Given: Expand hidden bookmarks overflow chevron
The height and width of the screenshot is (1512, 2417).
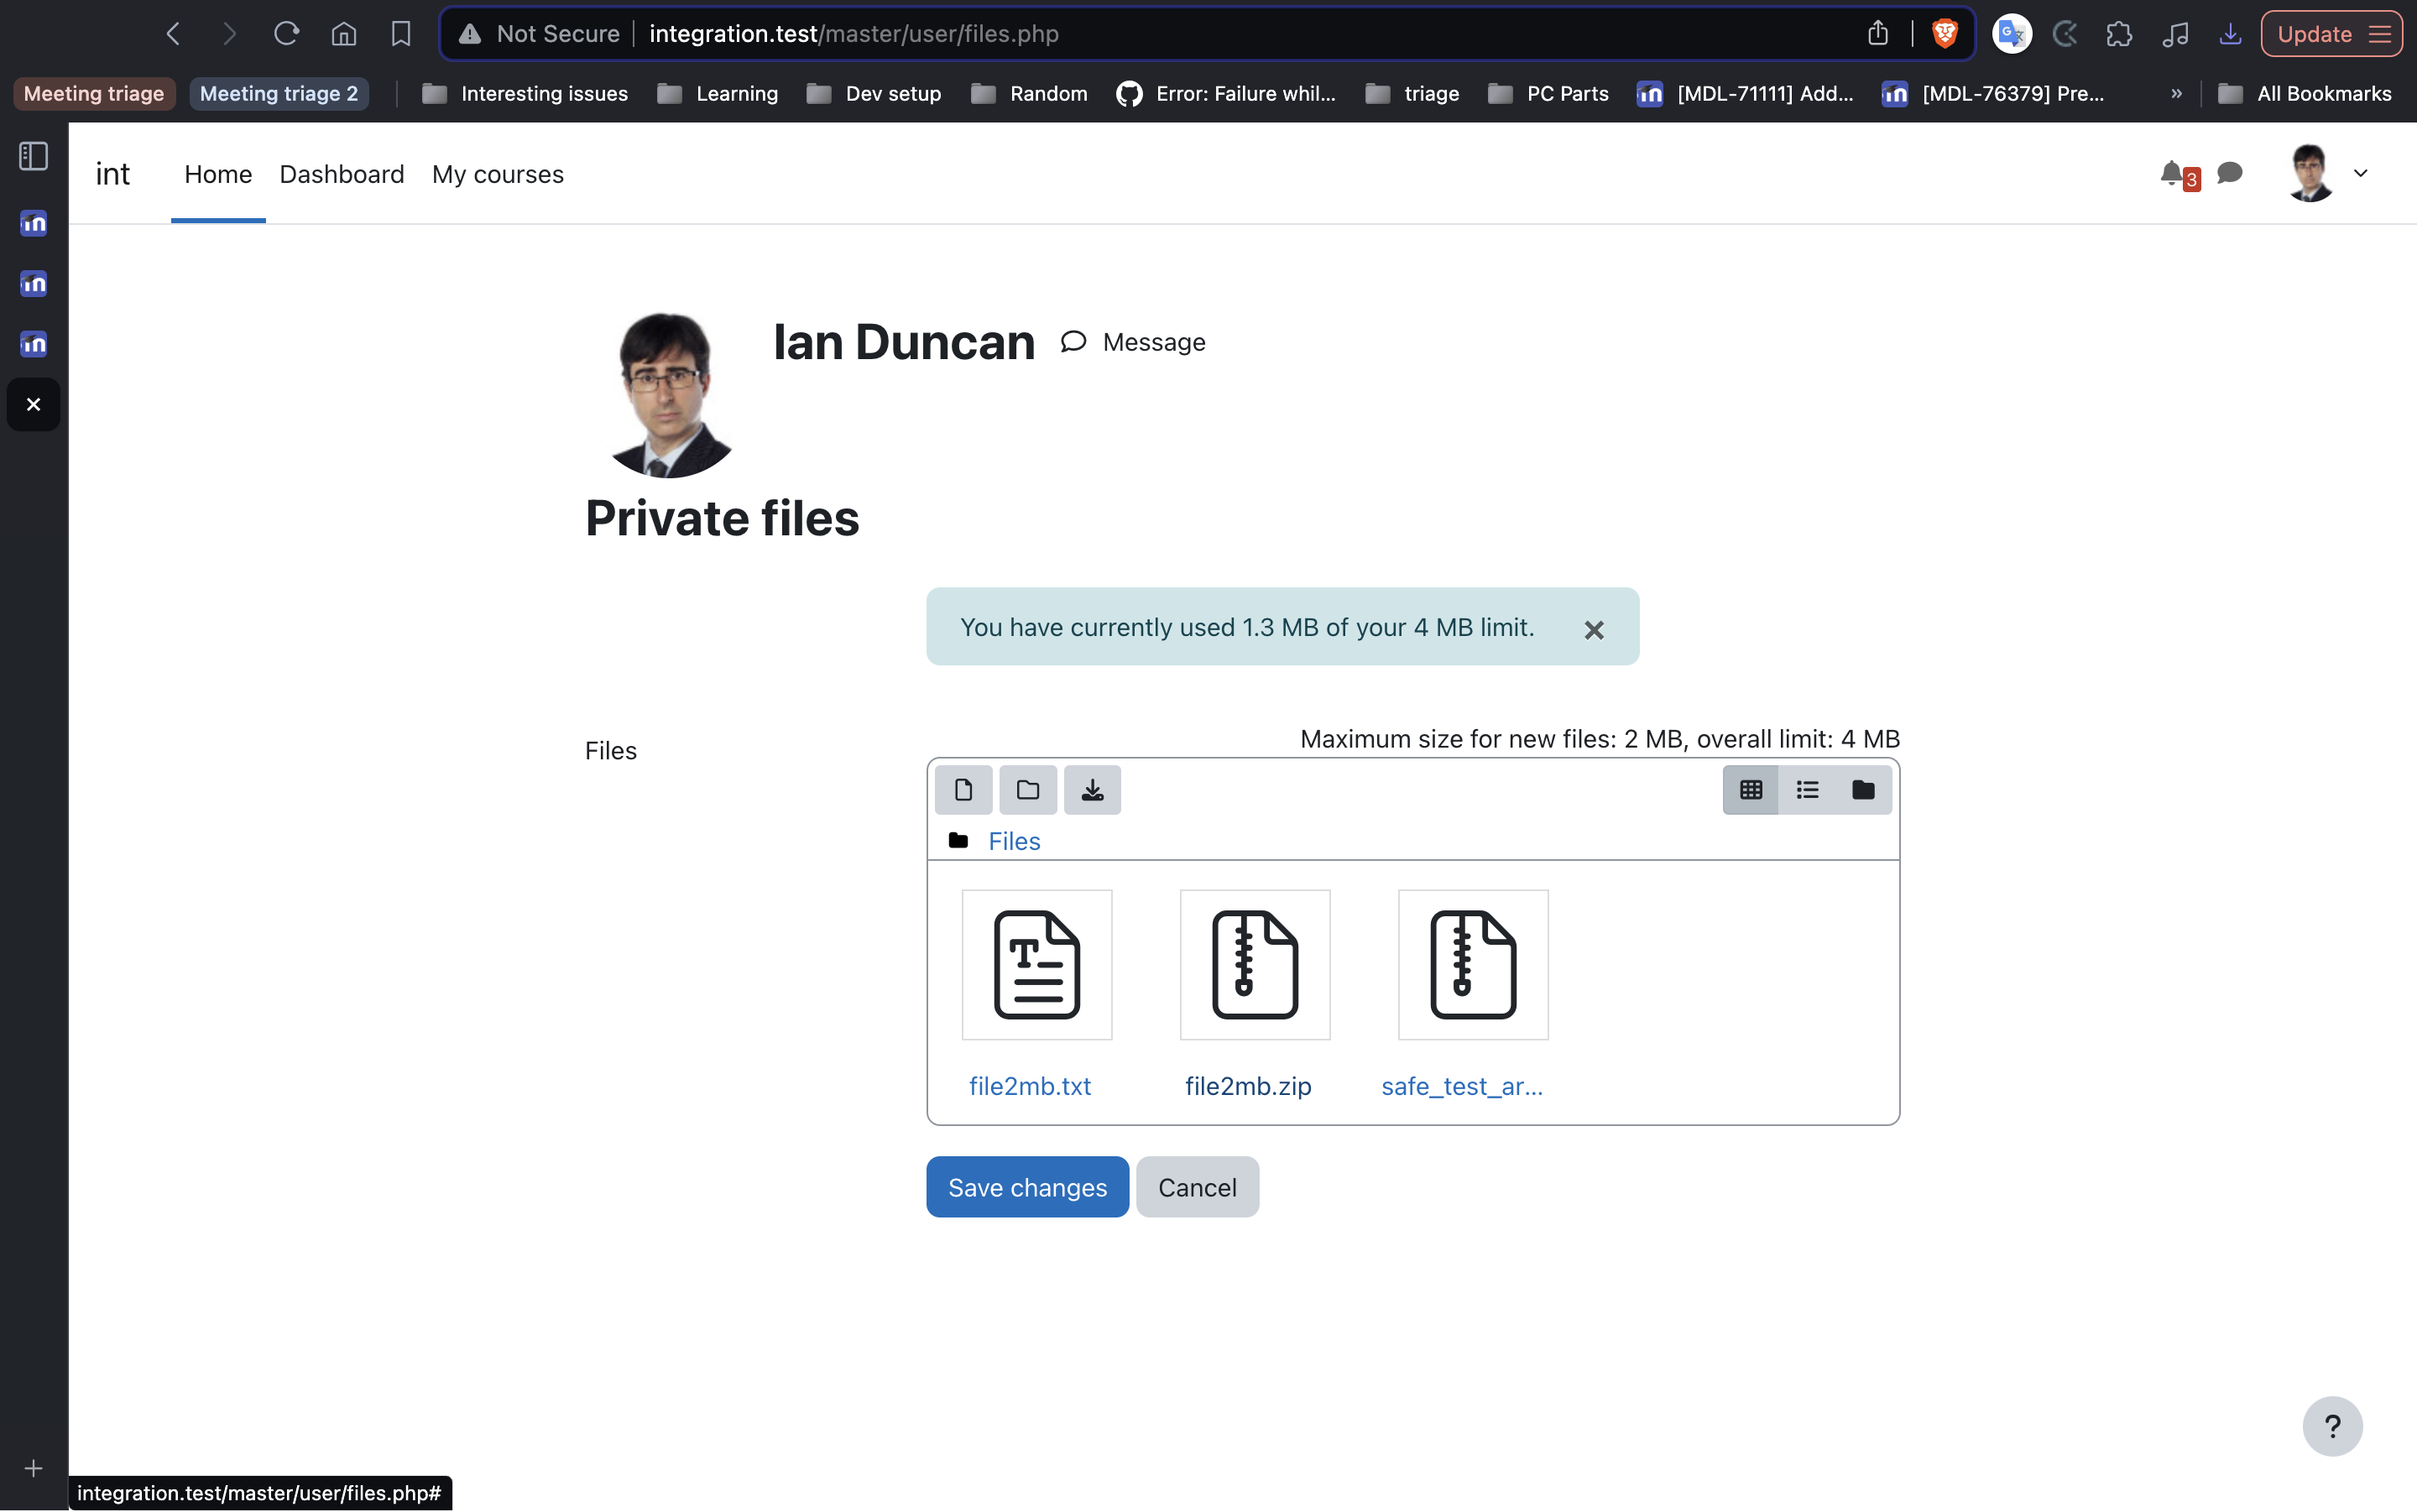Looking at the screenshot, I should coord(2176,93).
